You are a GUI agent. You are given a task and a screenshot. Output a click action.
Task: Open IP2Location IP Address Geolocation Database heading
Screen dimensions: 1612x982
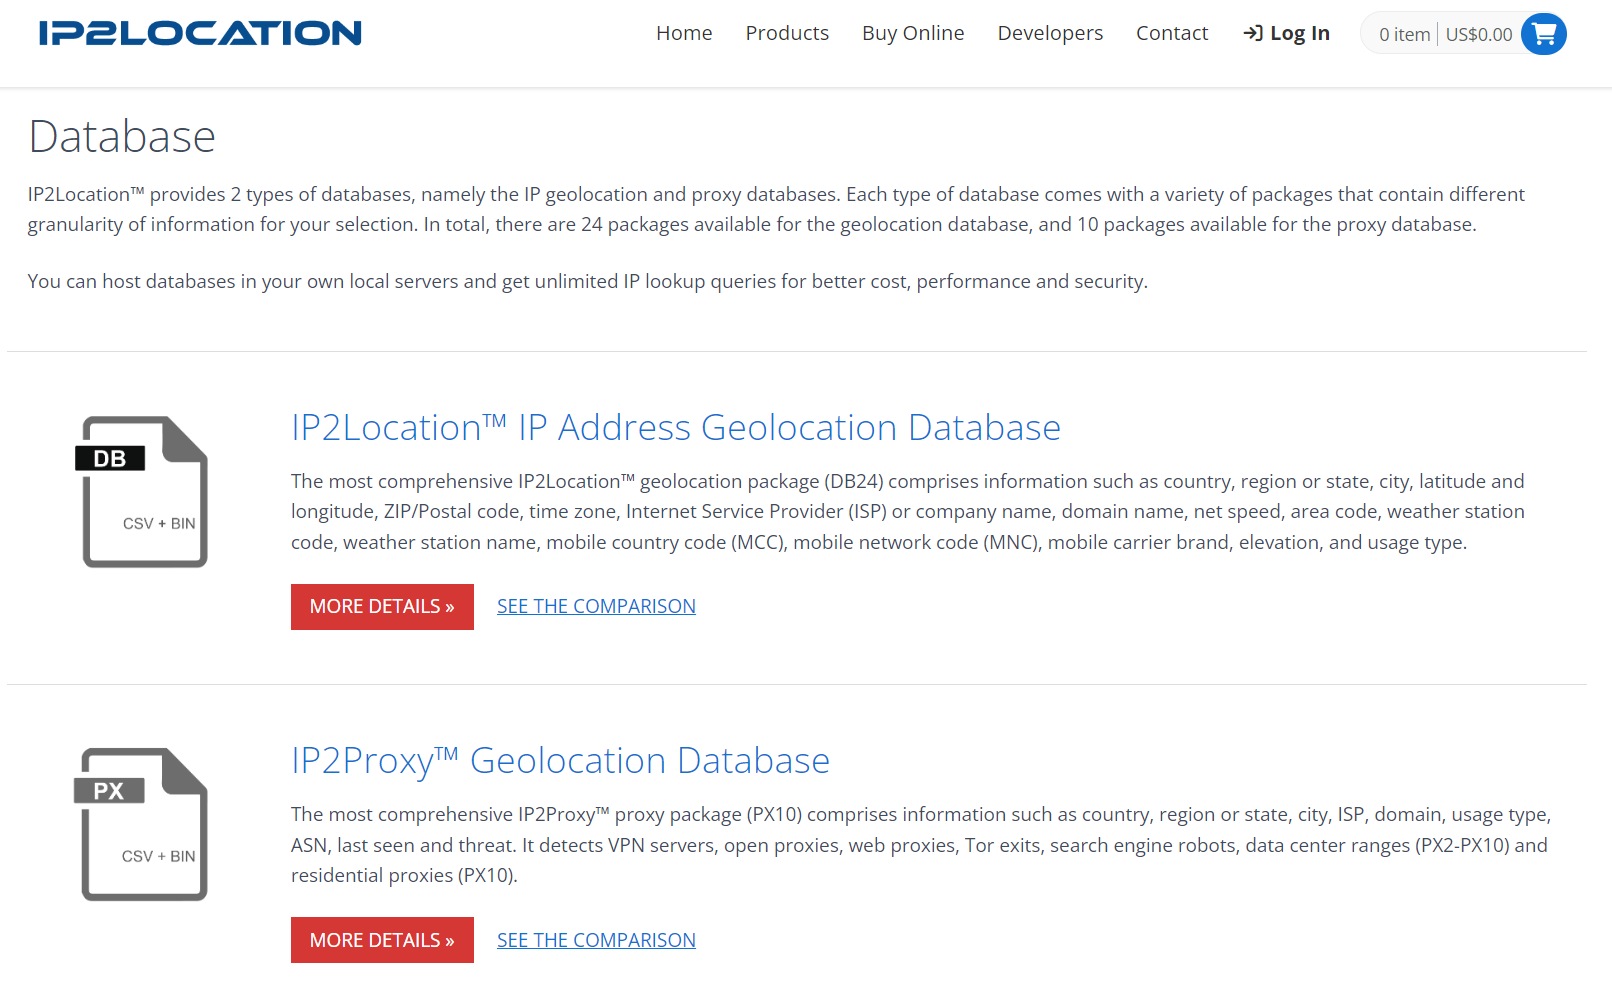coord(675,427)
